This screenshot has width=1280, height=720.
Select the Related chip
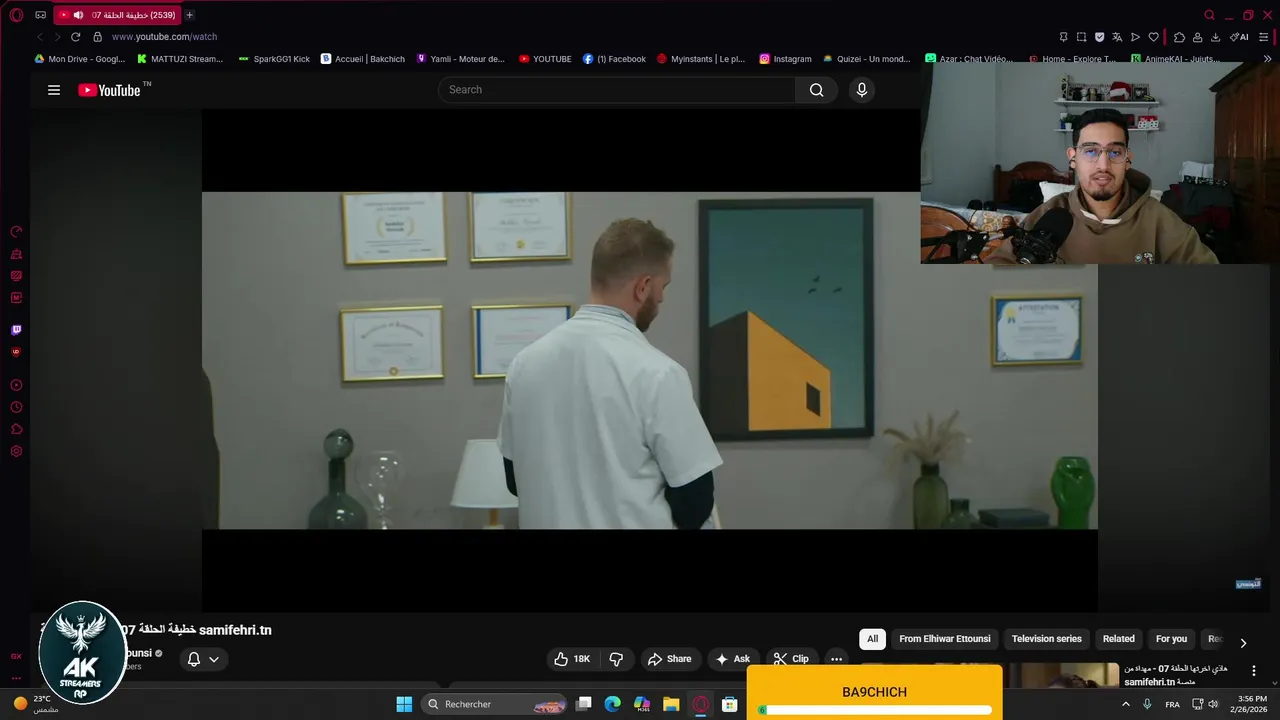[1119, 639]
